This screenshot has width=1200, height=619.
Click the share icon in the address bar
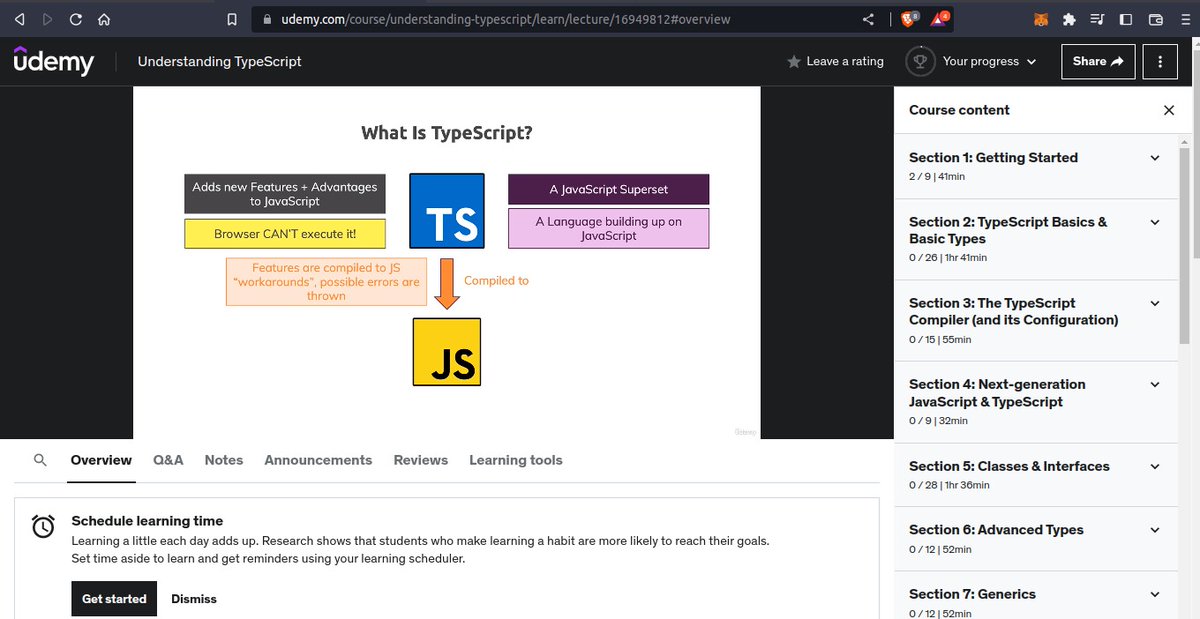pos(868,19)
